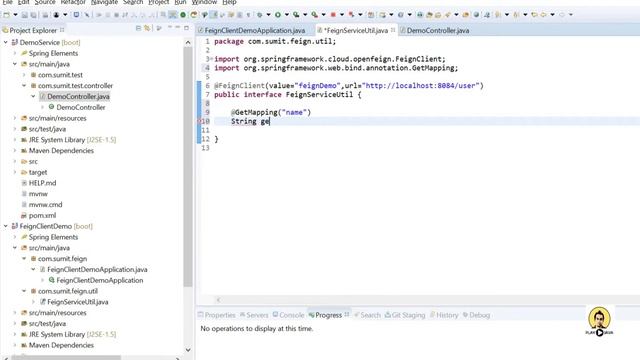Place cursor after 'String ge' on line 10
Viewport: 640px width, 360px height.
pos(270,121)
